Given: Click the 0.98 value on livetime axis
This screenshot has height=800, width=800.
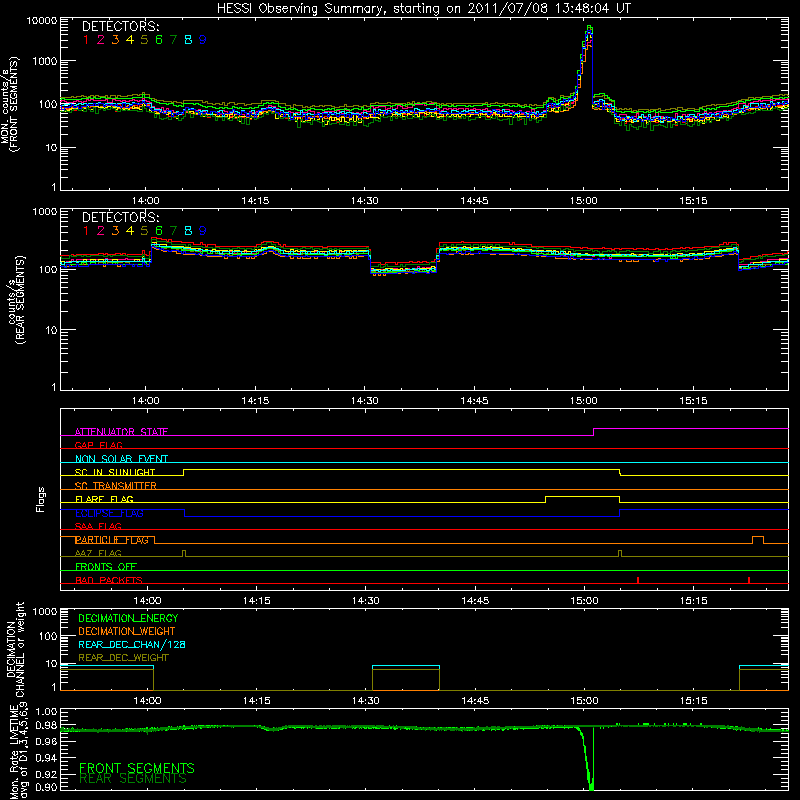Looking at the screenshot, I should (x=46, y=725).
